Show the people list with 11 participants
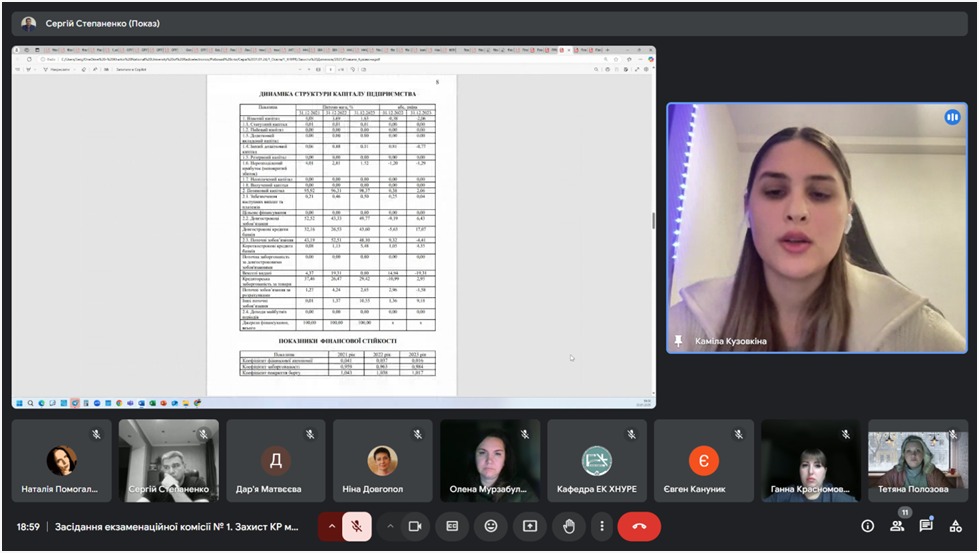979x553 pixels. pos(897,526)
